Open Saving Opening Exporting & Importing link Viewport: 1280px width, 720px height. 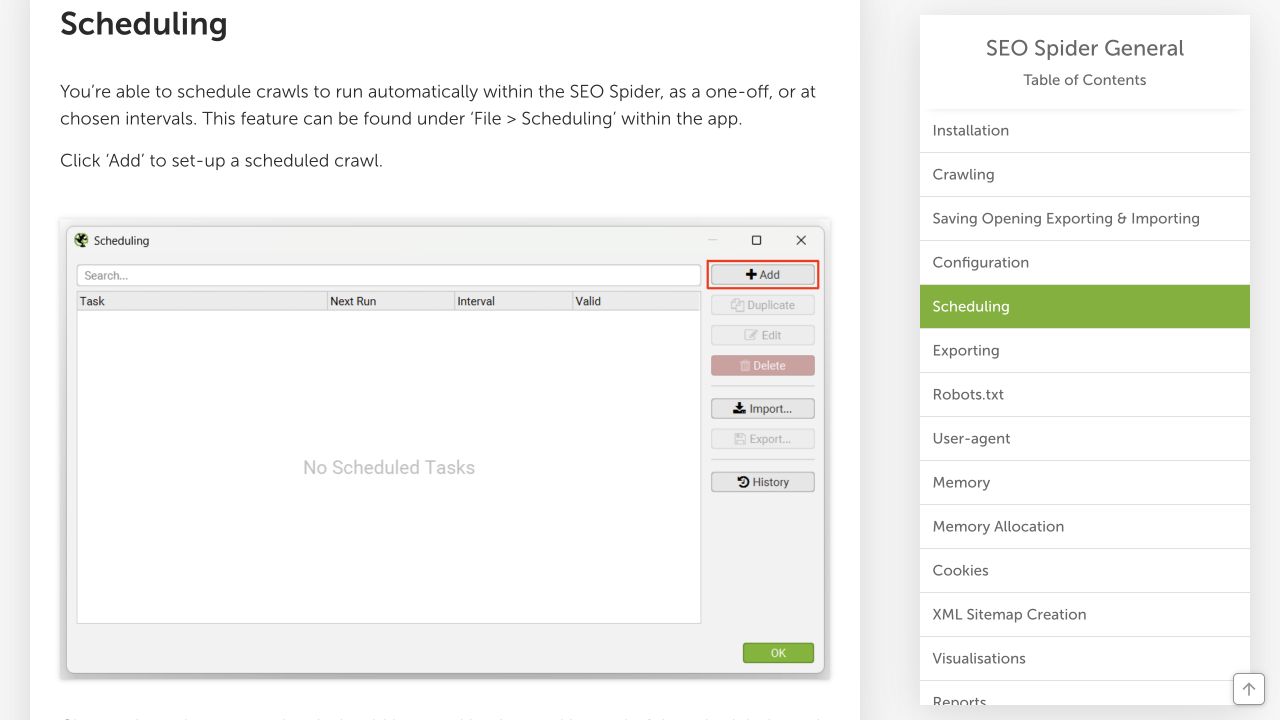point(1085,219)
